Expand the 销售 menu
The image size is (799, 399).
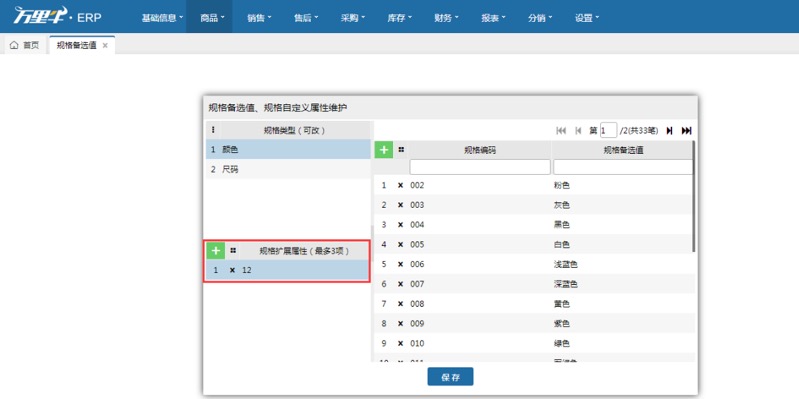259,18
